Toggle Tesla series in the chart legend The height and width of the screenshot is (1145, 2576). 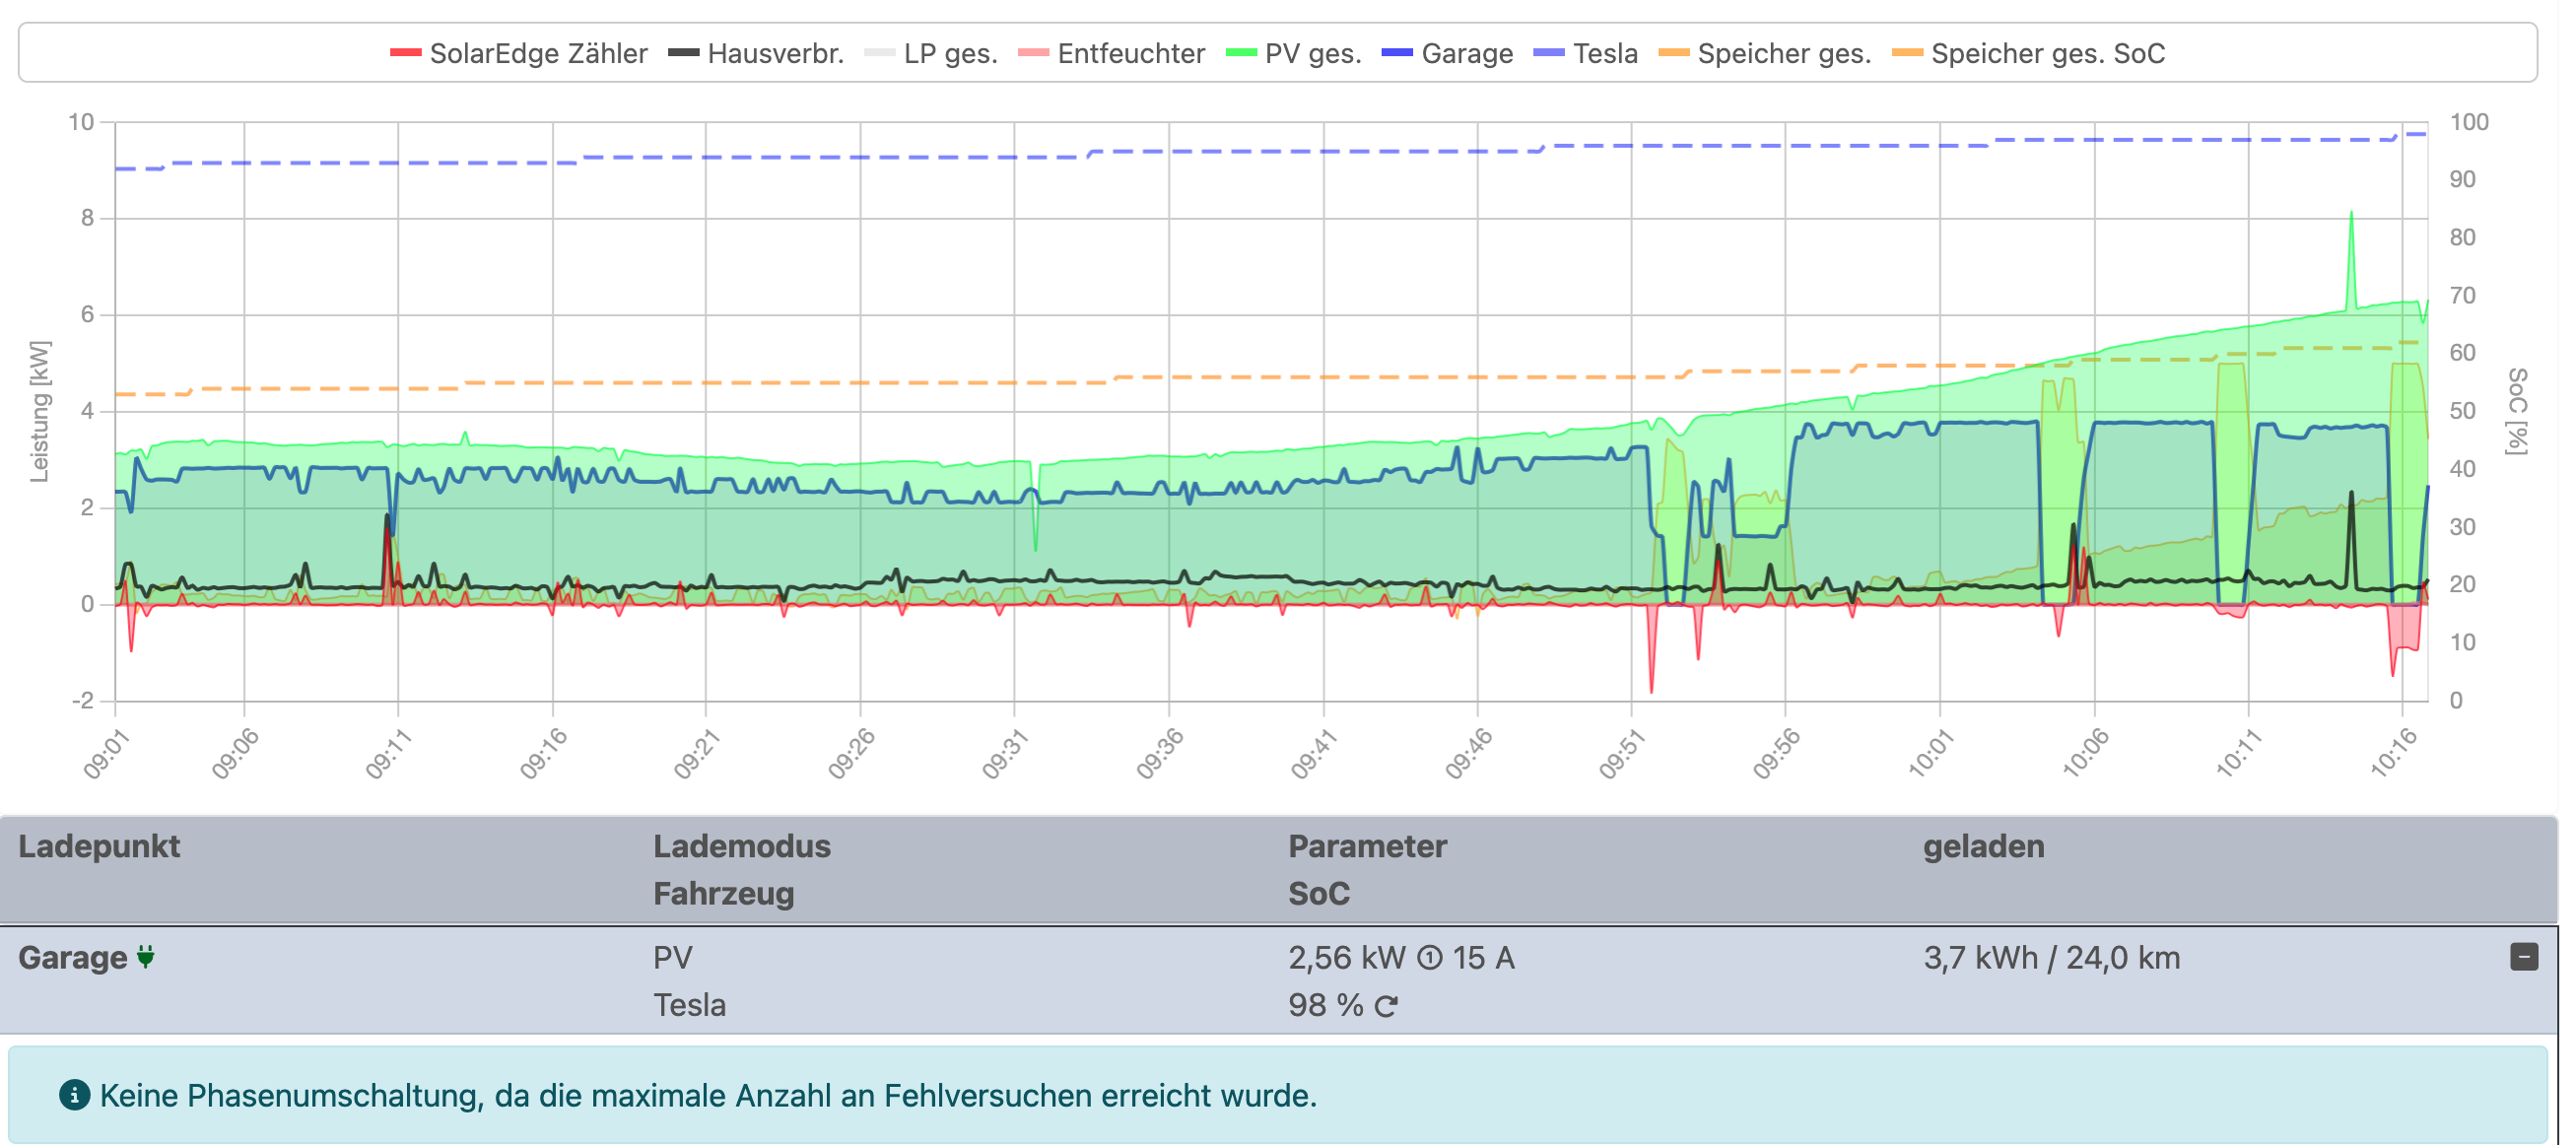click(x=1604, y=54)
